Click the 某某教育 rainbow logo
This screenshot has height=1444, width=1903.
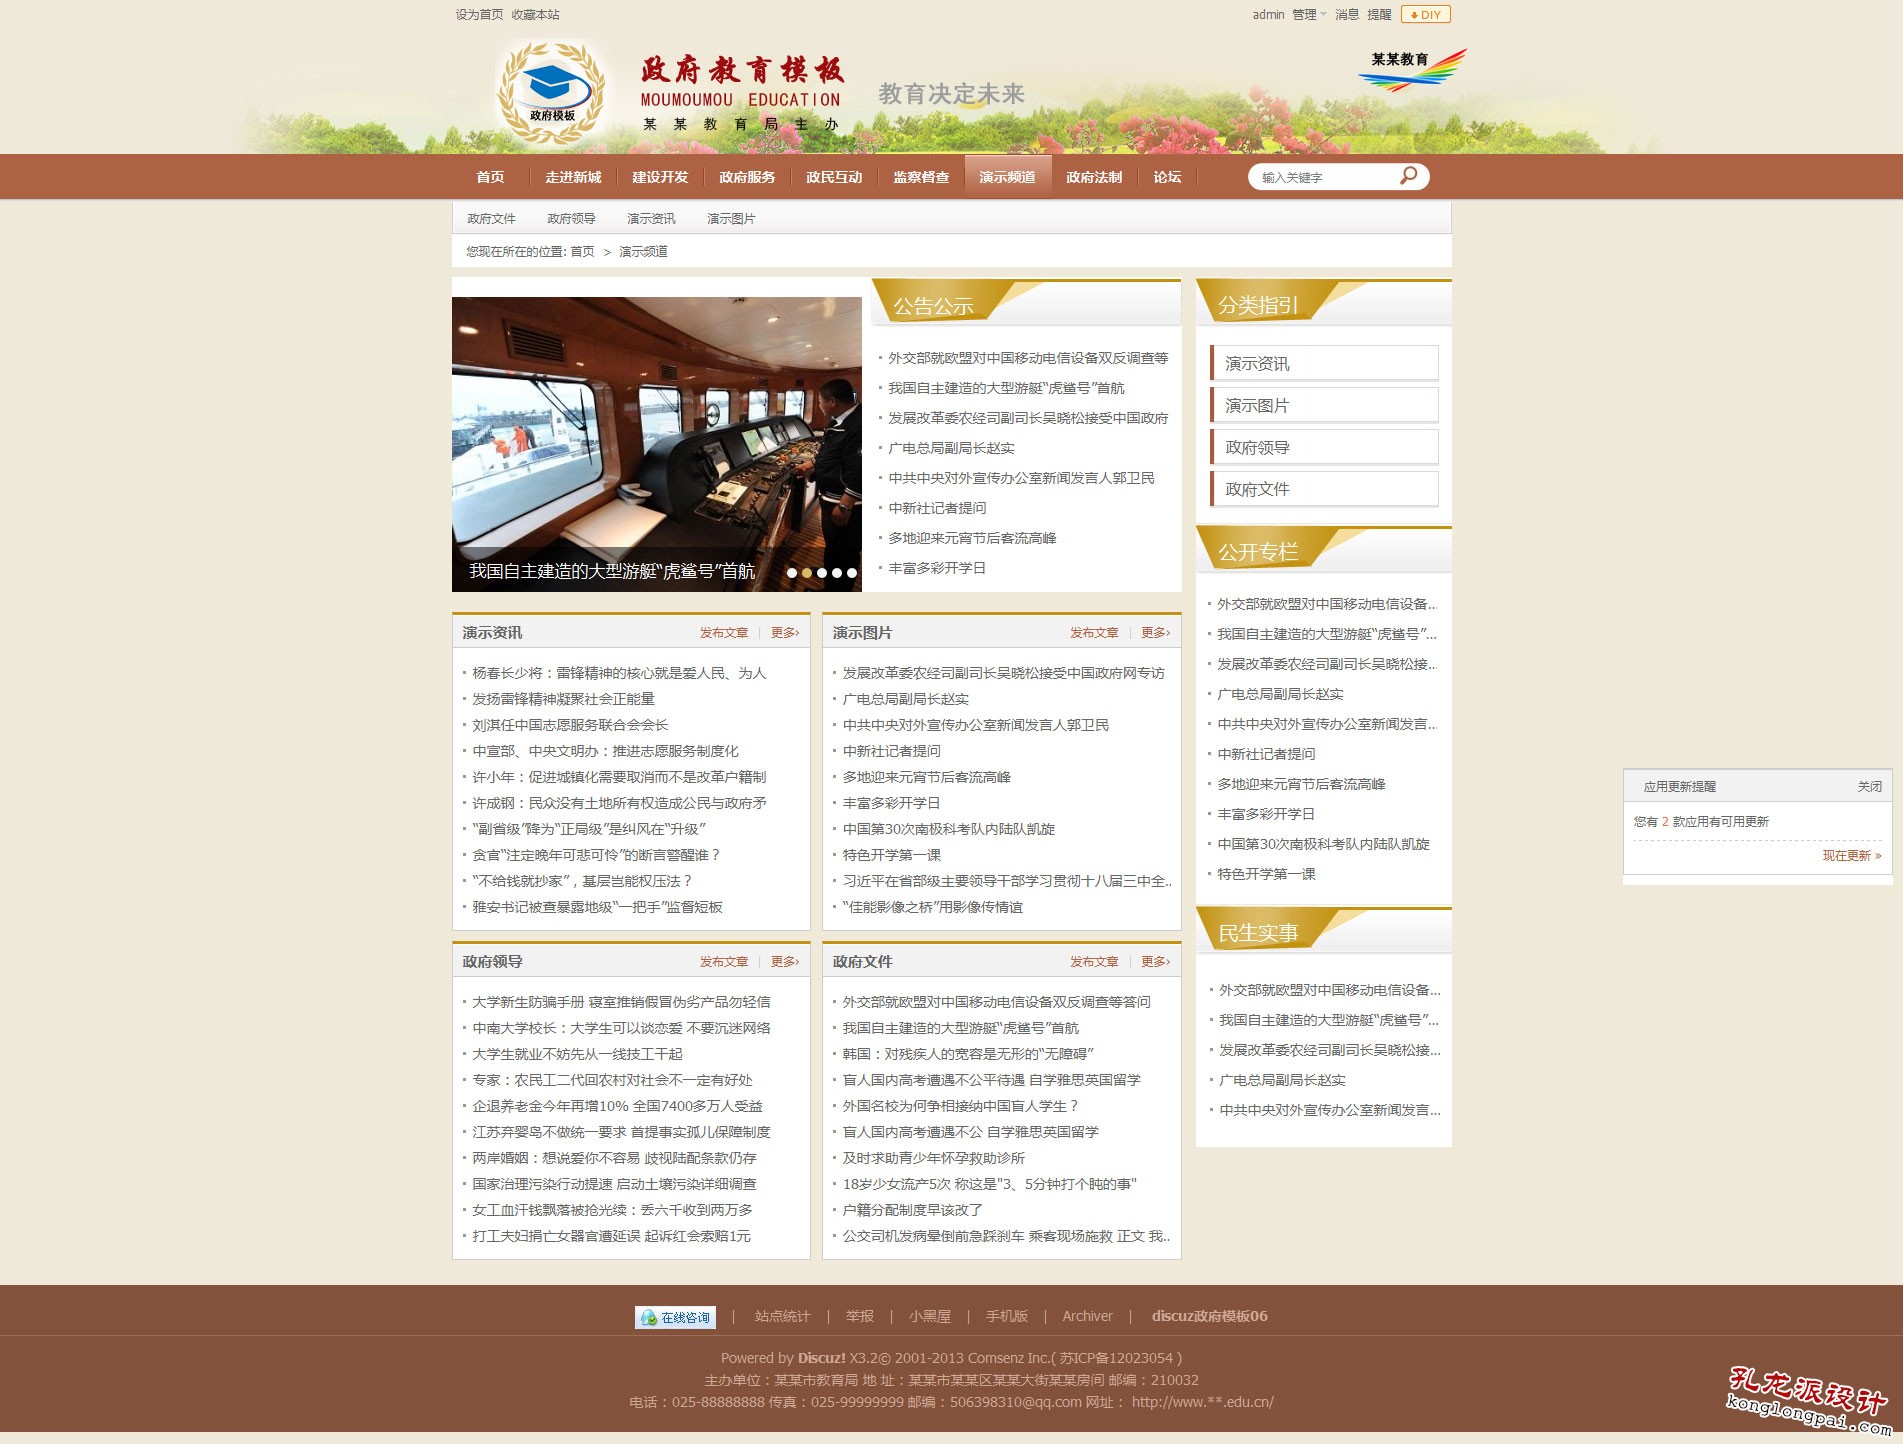tap(1412, 70)
